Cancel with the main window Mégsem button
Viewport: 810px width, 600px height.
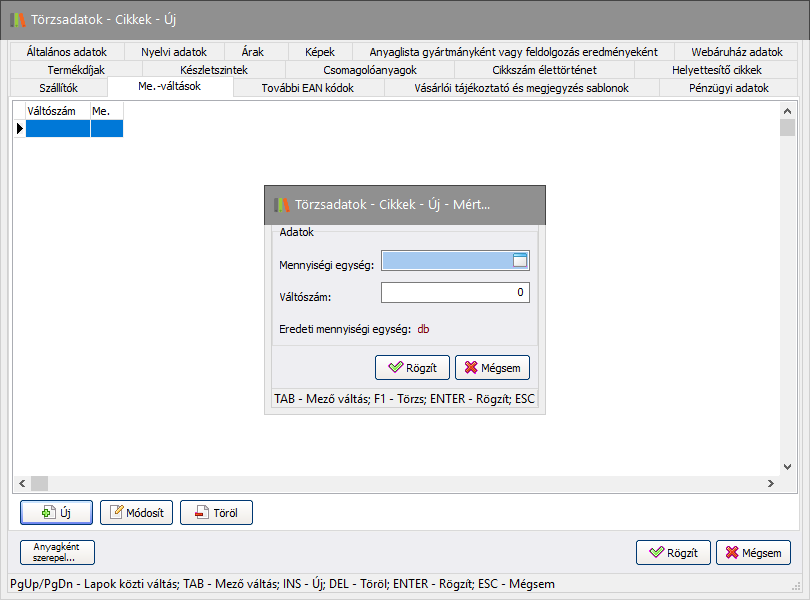753,552
